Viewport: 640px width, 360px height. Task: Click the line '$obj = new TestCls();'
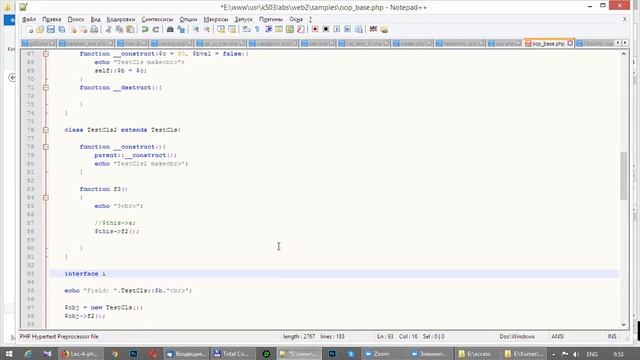(x=104, y=307)
